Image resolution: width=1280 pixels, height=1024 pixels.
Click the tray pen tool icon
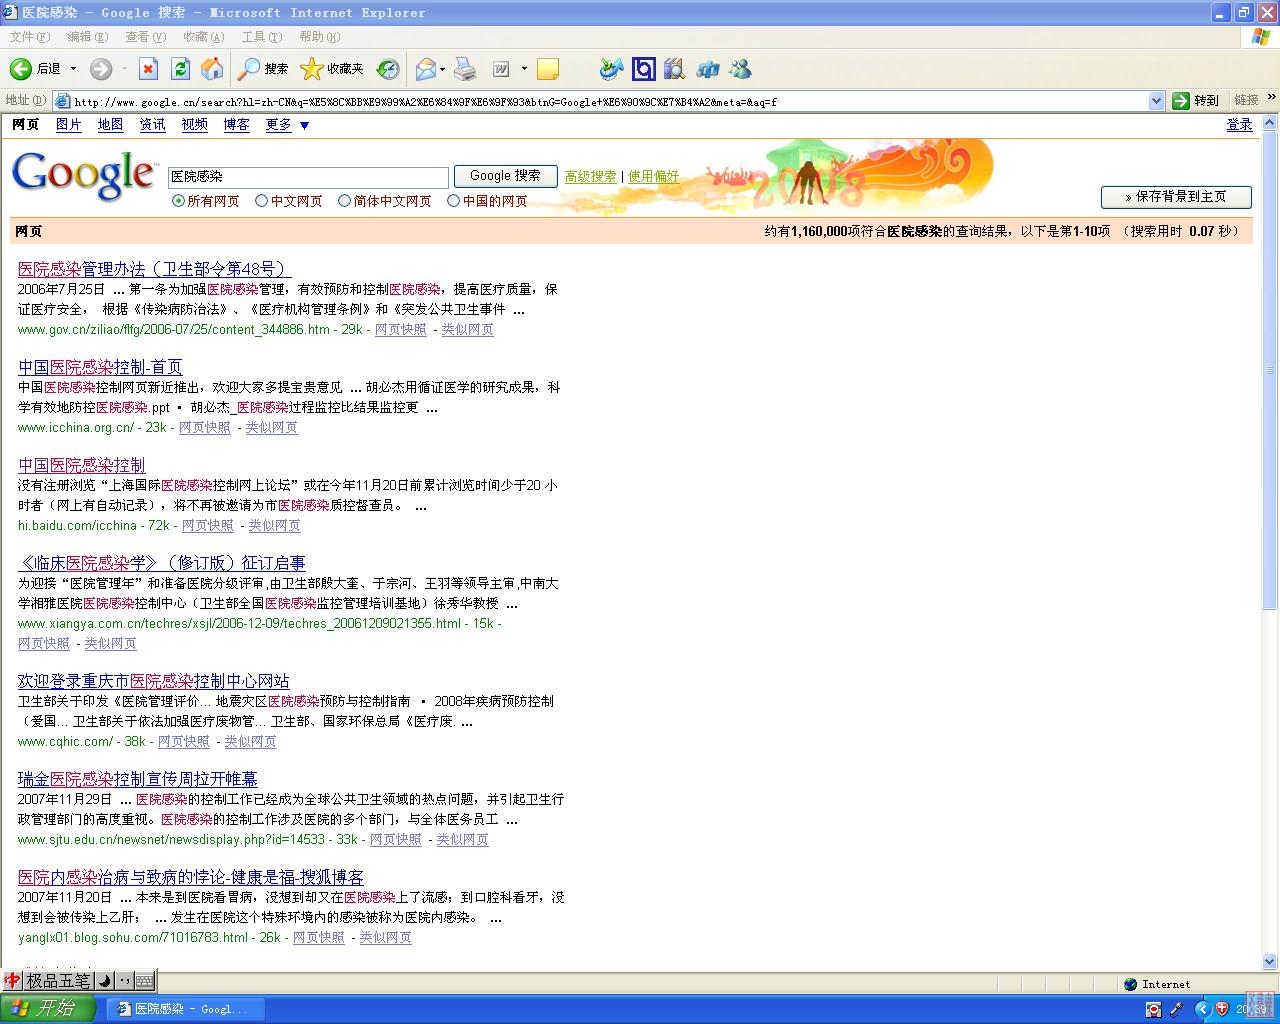click(1177, 1009)
